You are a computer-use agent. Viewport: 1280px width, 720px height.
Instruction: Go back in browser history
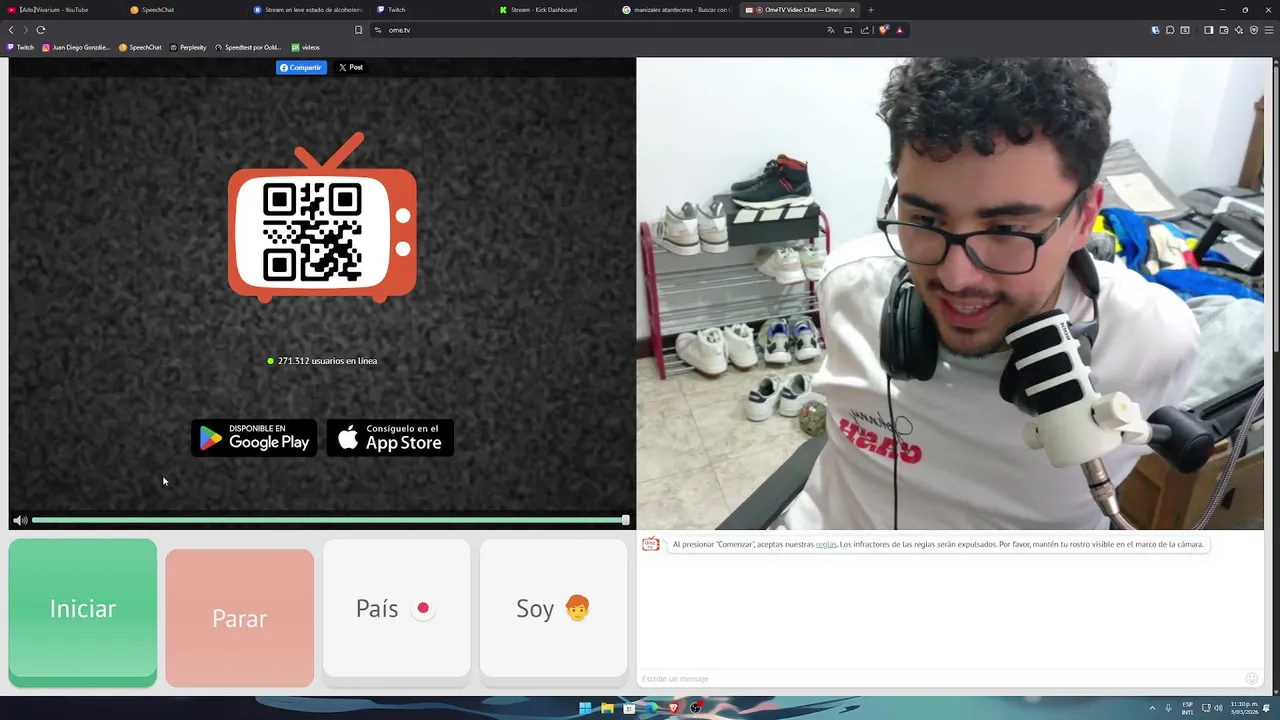pos(11,30)
